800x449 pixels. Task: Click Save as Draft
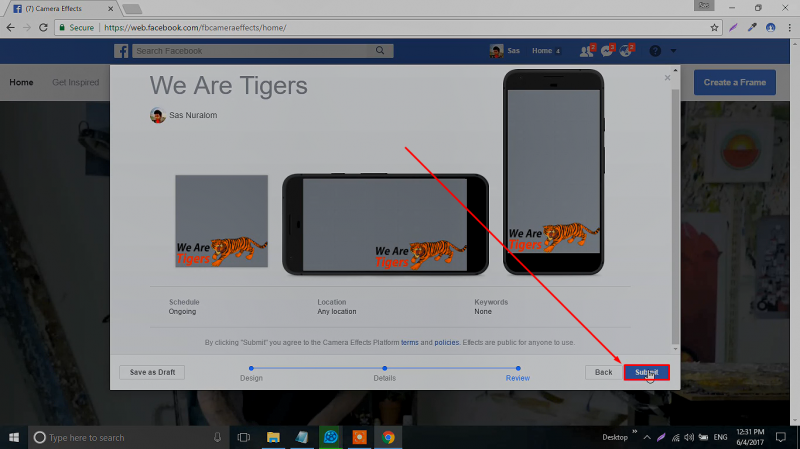pos(152,372)
